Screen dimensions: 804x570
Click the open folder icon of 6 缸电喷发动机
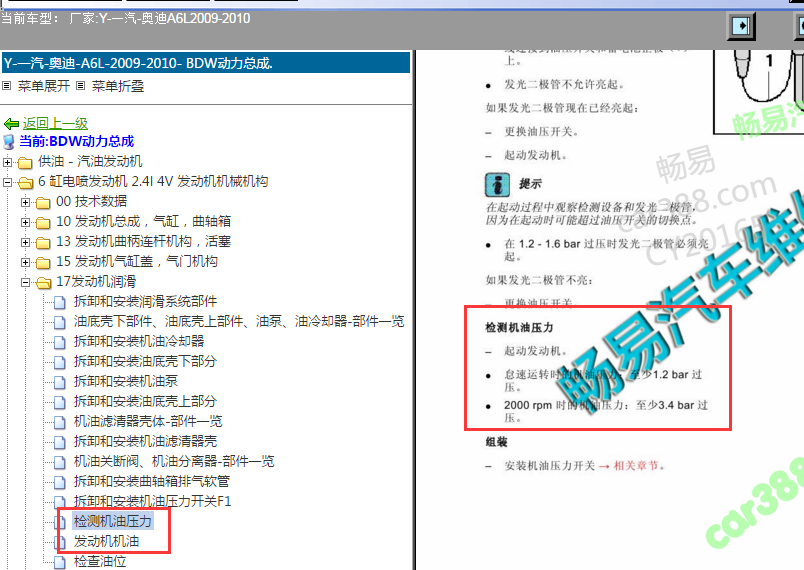pyautogui.click(x=25, y=182)
